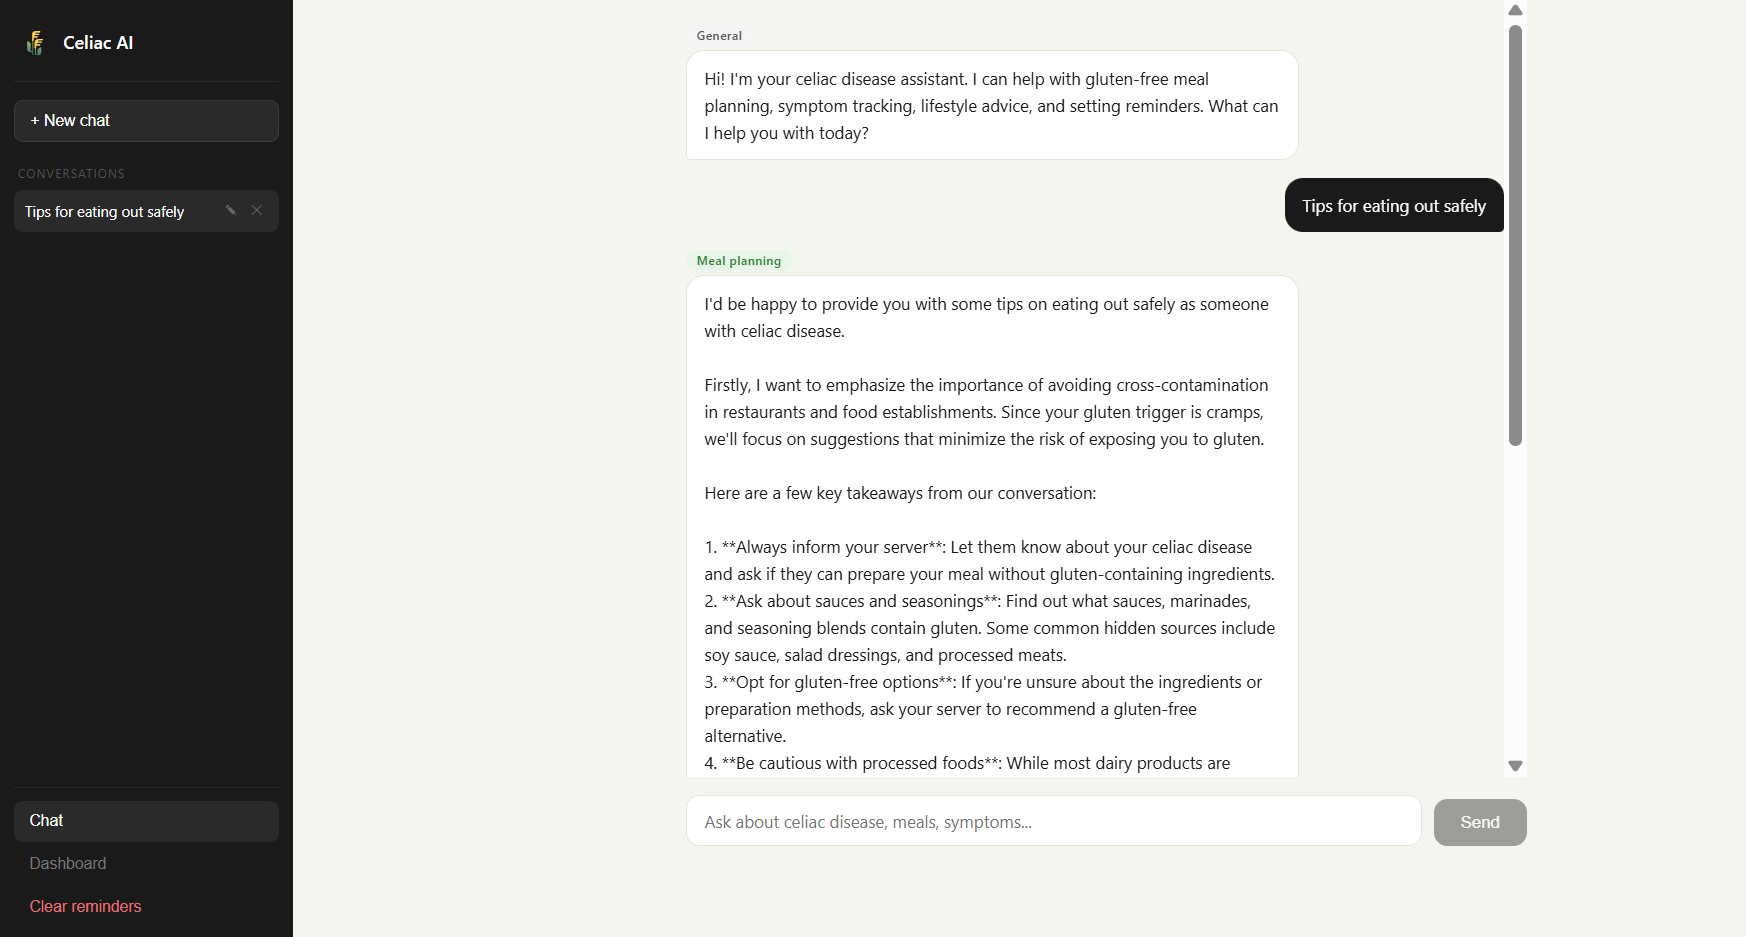Viewport: 1746px width, 937px height.
Task: Click the scrollbar down arrow
Action: pos(1515,765)
